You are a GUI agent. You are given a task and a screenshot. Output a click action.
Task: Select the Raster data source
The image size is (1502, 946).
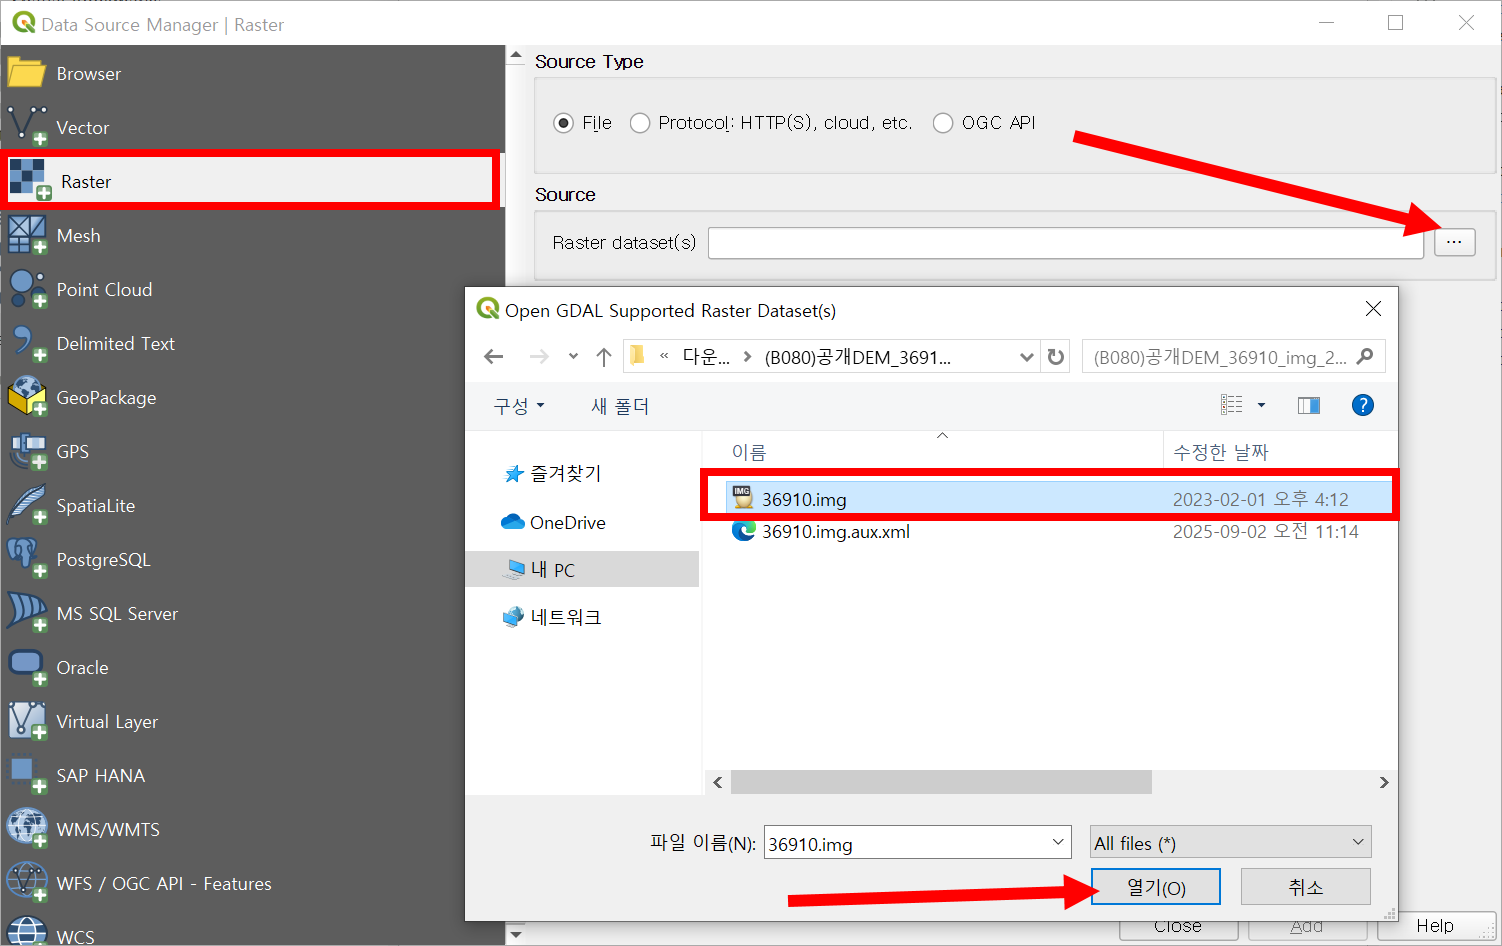tap(250, 181)
